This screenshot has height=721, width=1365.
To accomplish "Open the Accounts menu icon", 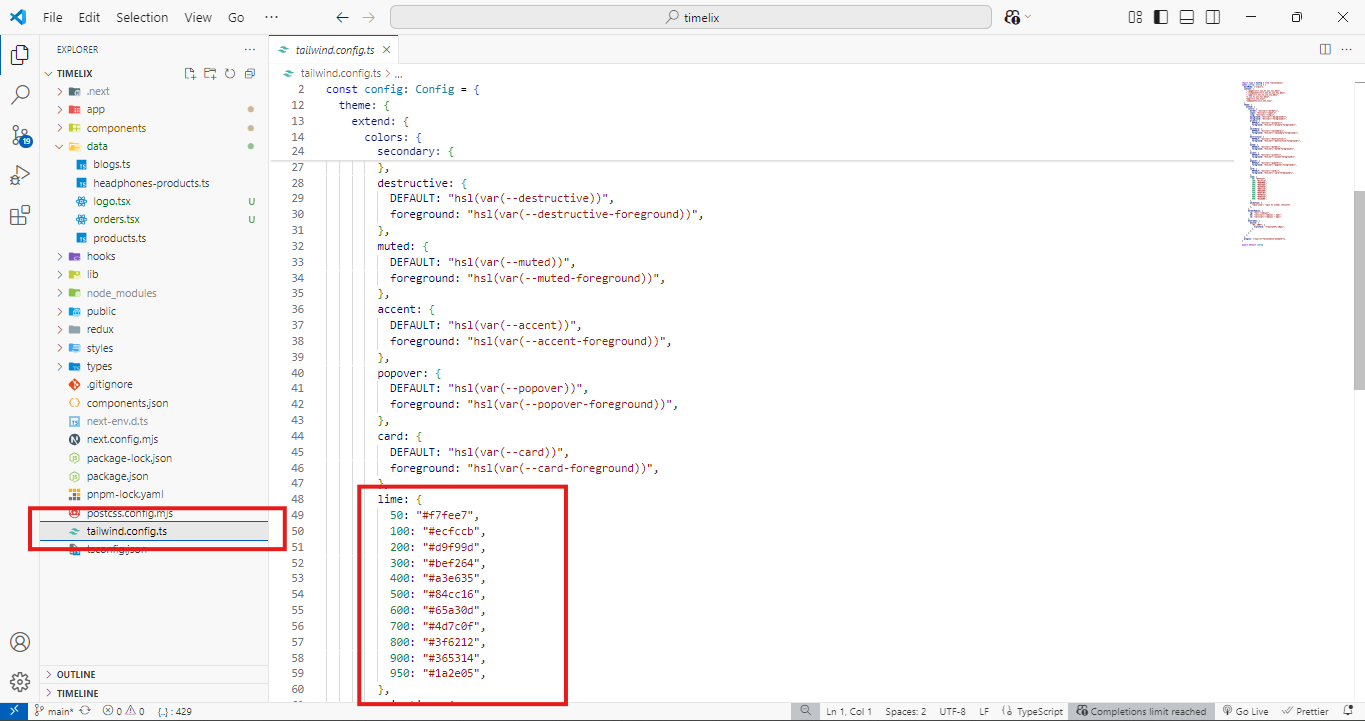I will 19,642.
